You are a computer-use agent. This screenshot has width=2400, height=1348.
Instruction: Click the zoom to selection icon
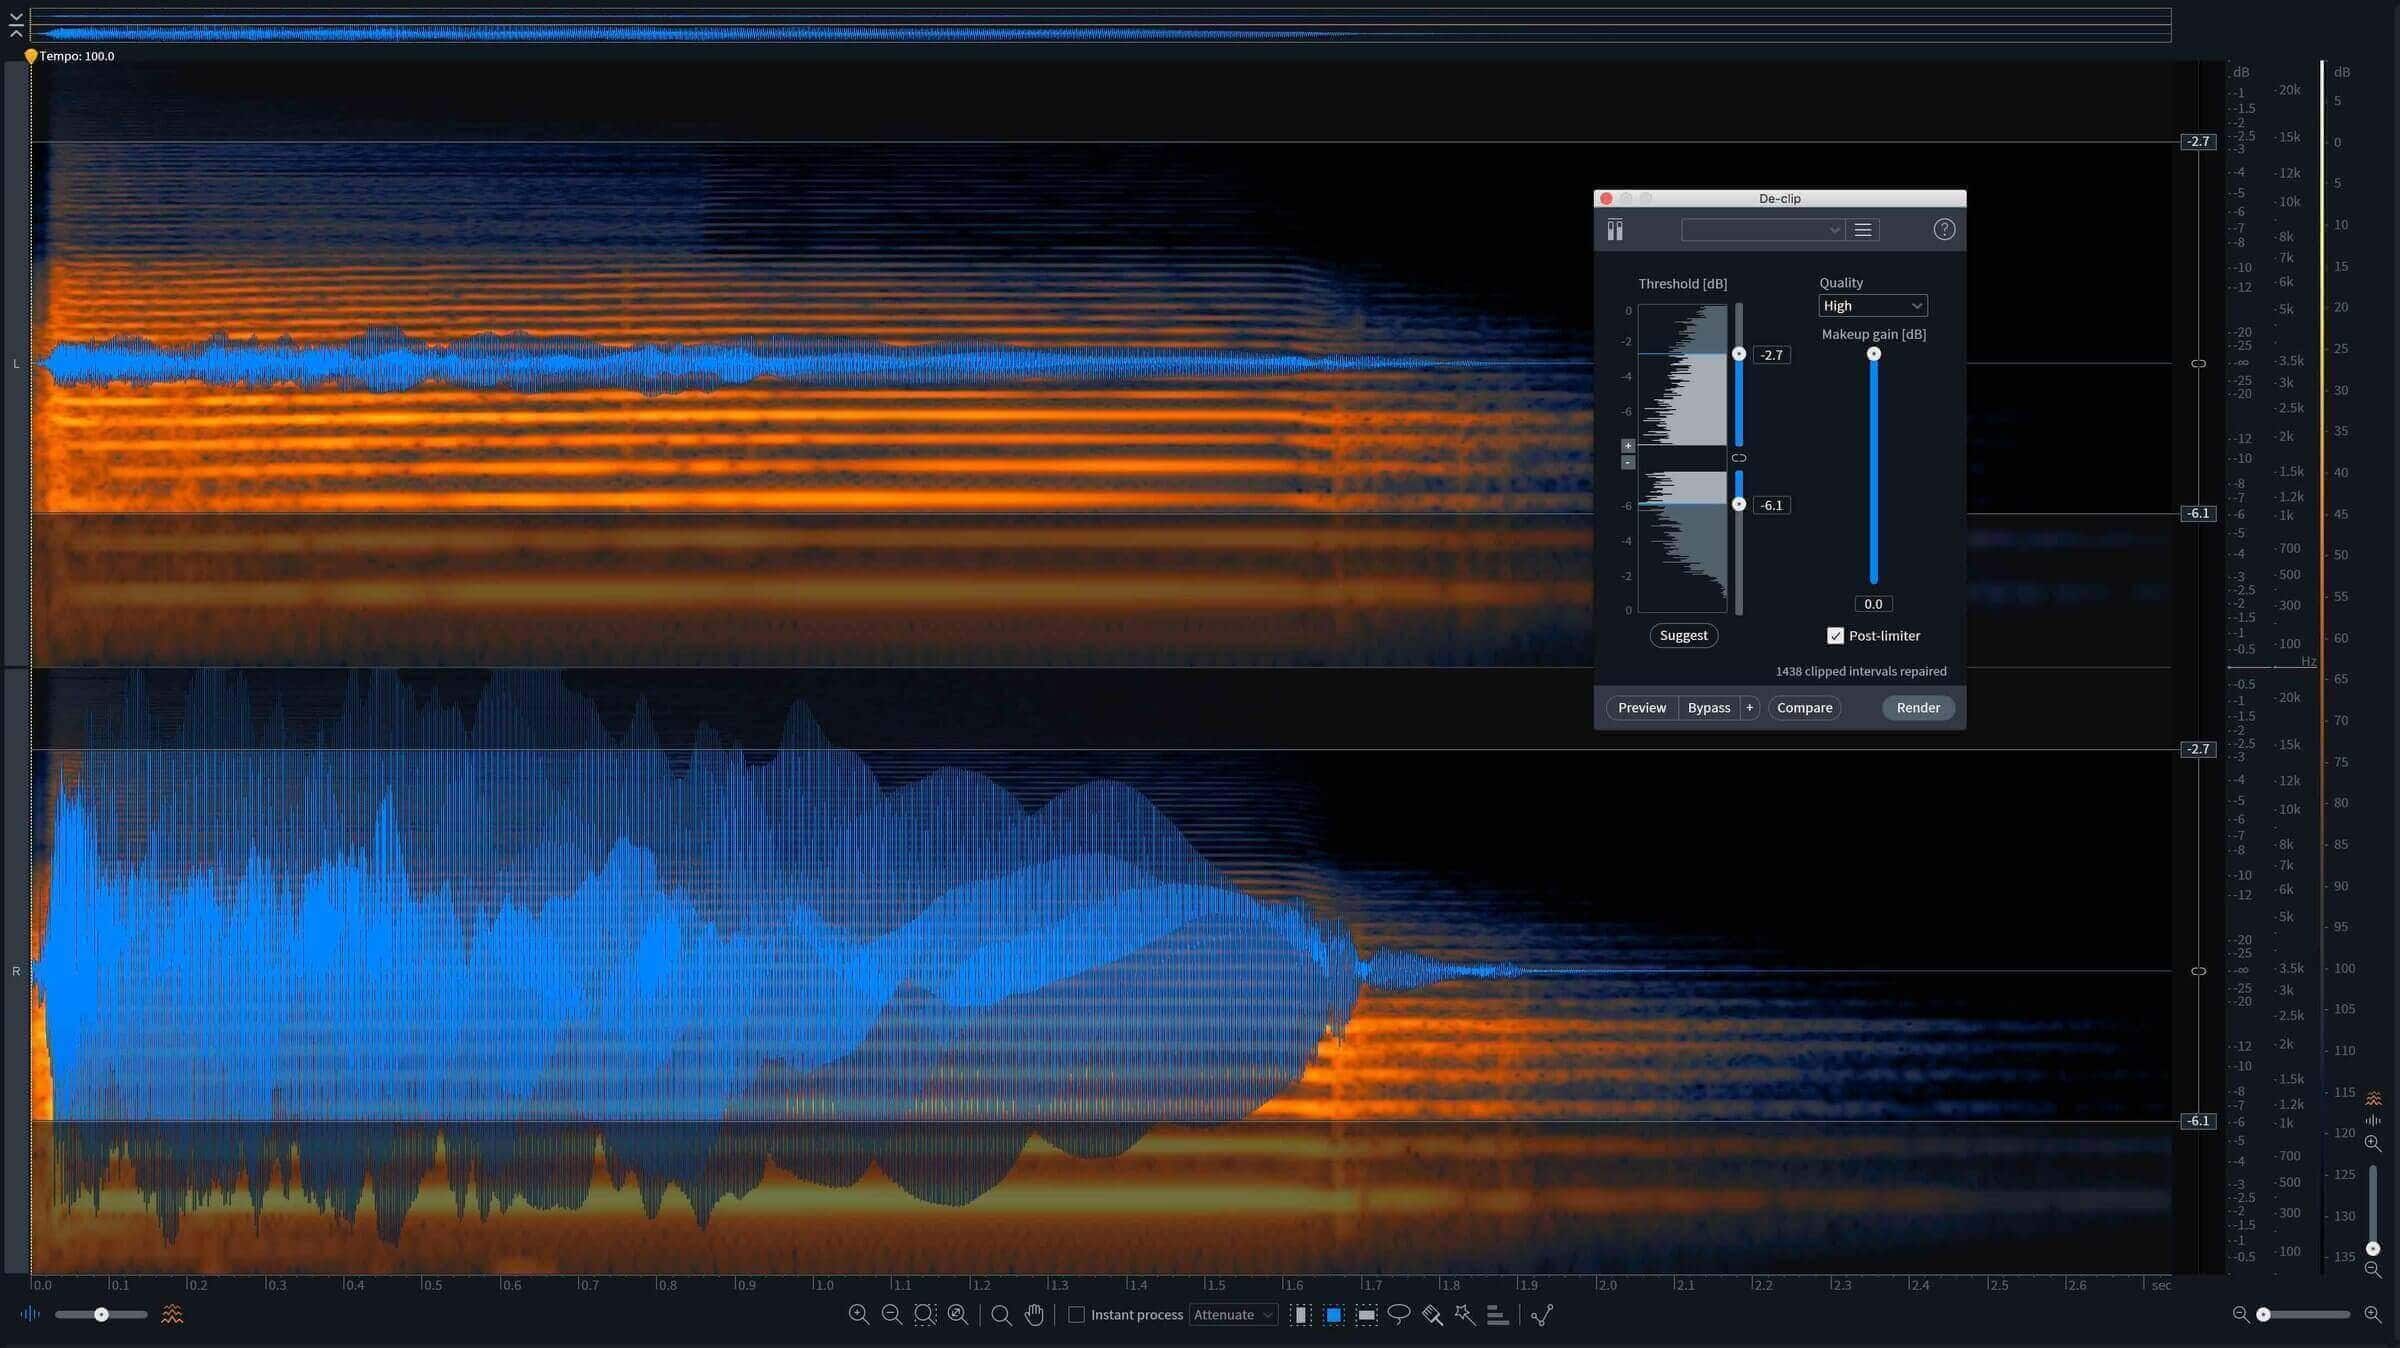pyautogui.click(x=925, y=1315)
